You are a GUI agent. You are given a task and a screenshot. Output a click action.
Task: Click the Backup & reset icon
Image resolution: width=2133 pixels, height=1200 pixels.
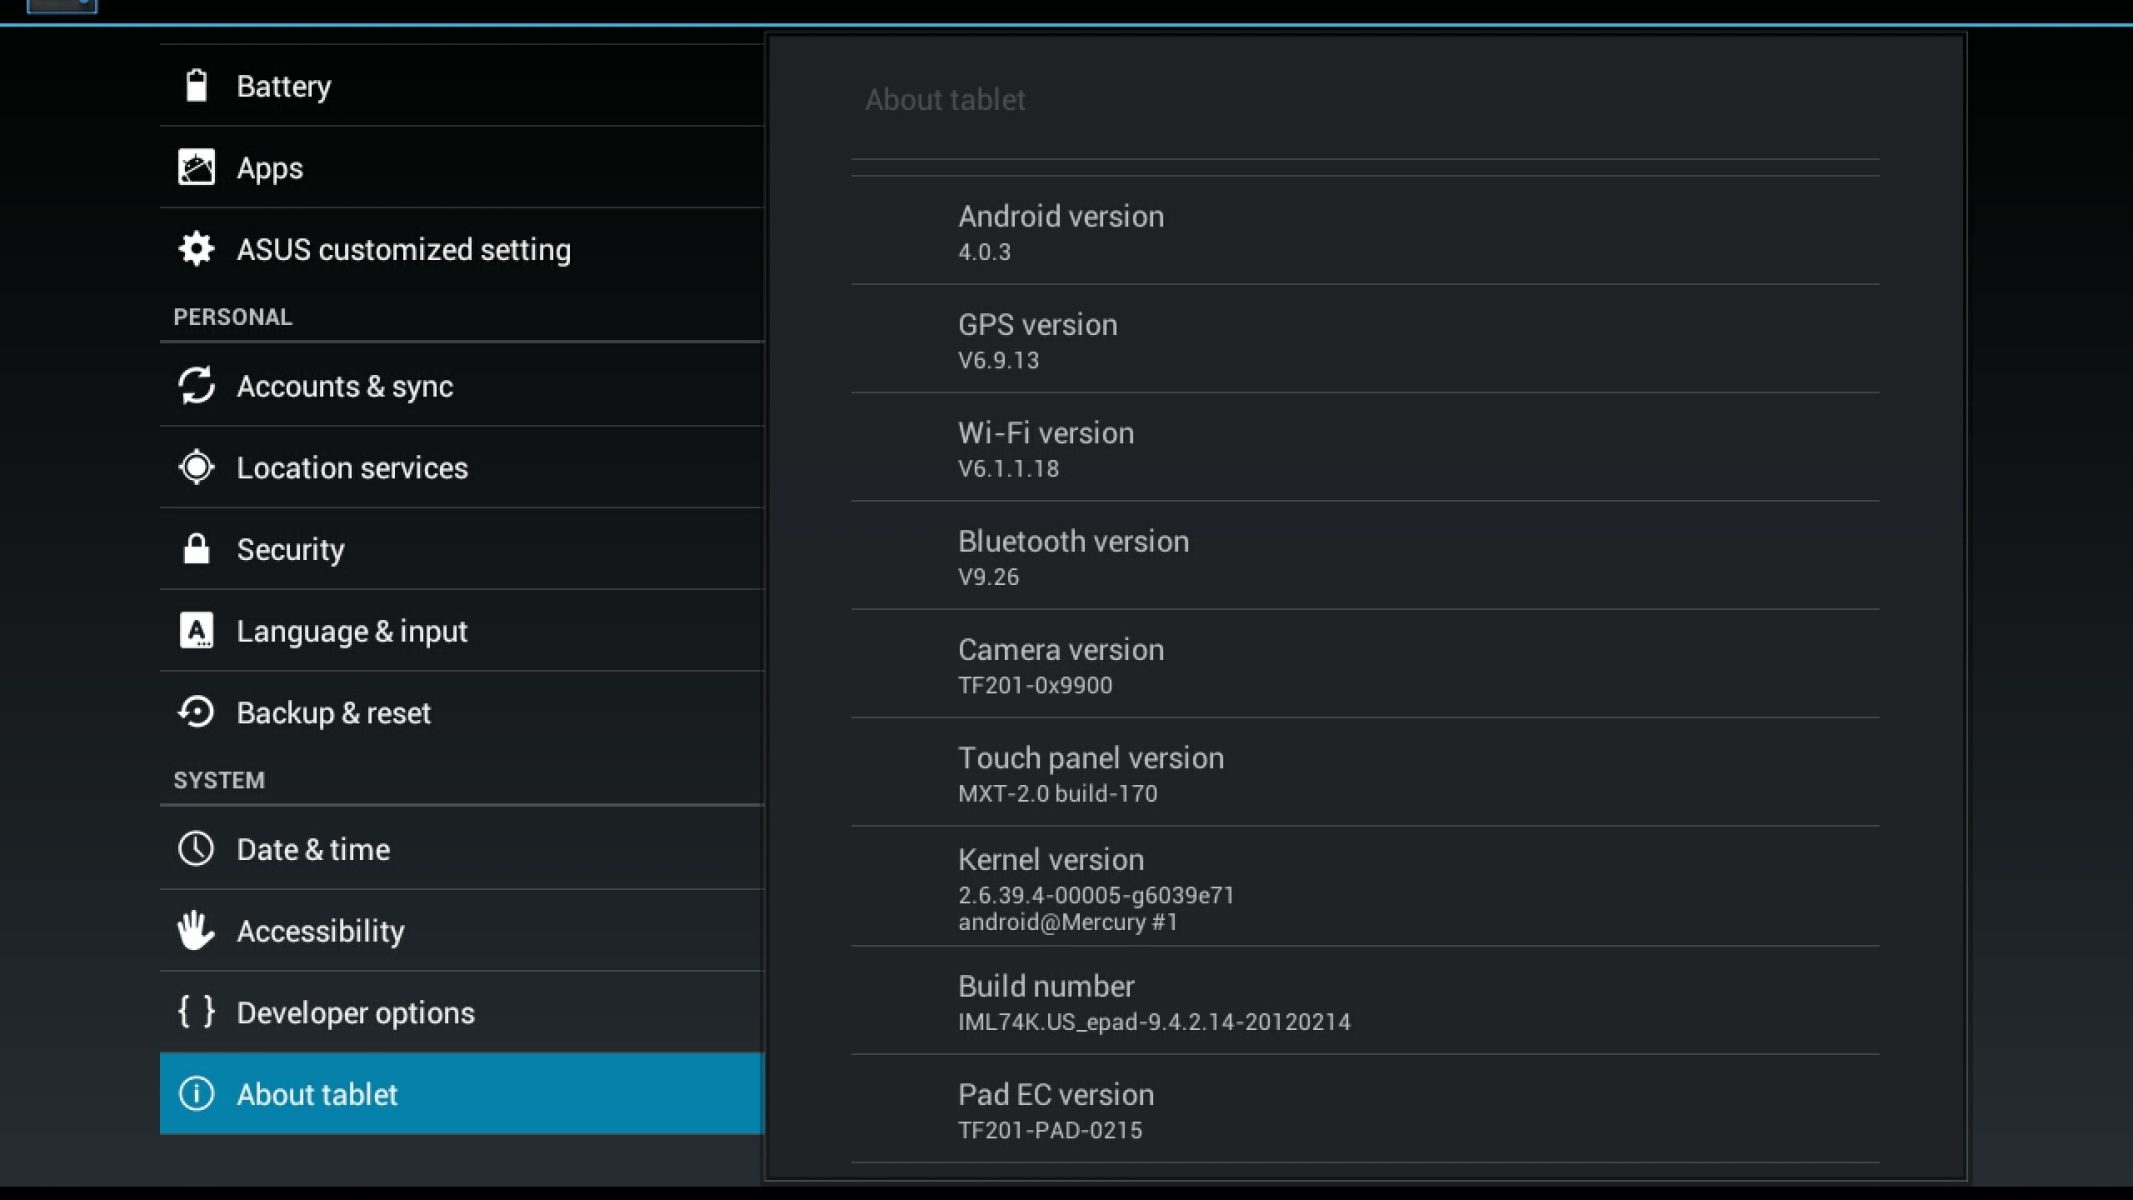196,712
